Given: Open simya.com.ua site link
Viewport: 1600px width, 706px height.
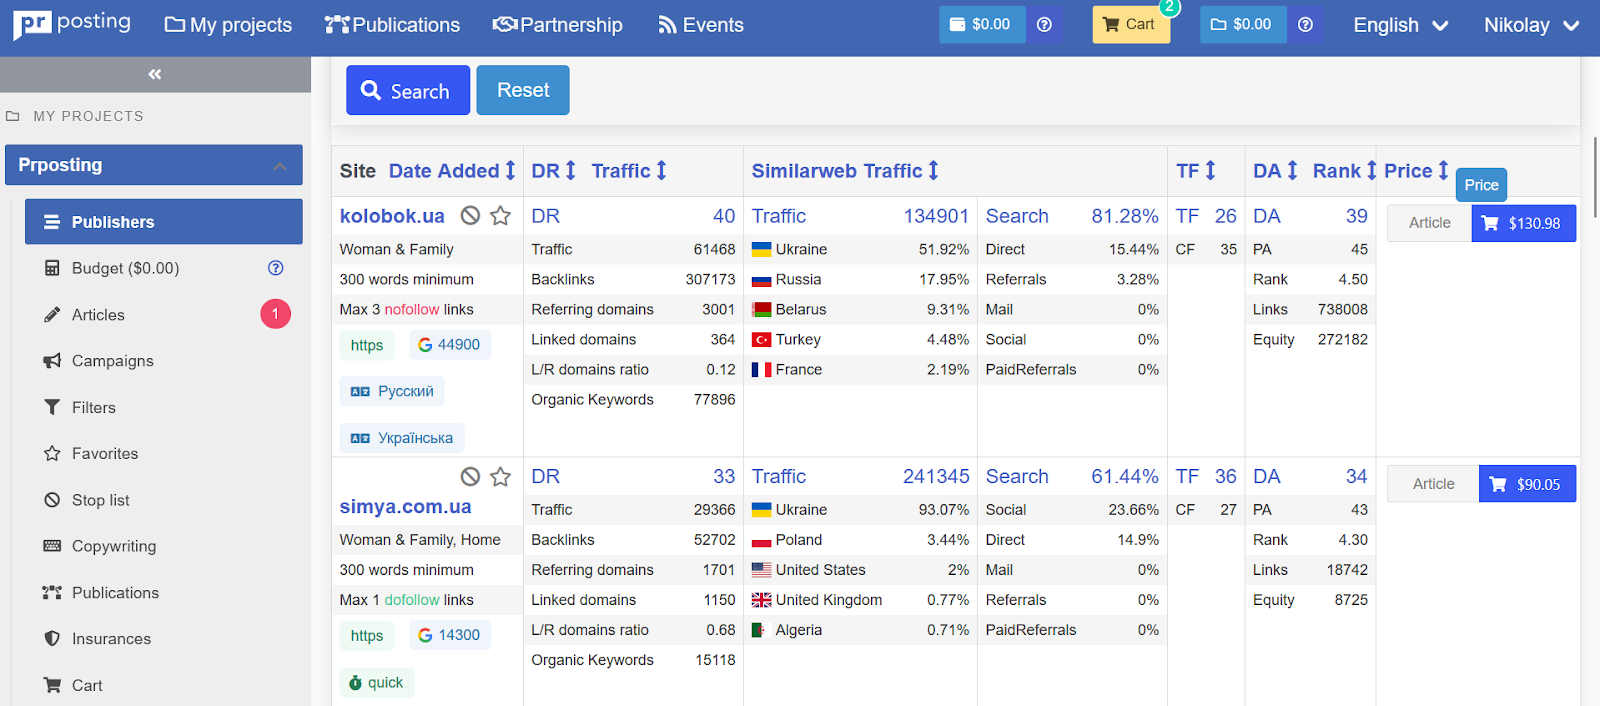Looking at the screenshot, I should click(405, 507).
